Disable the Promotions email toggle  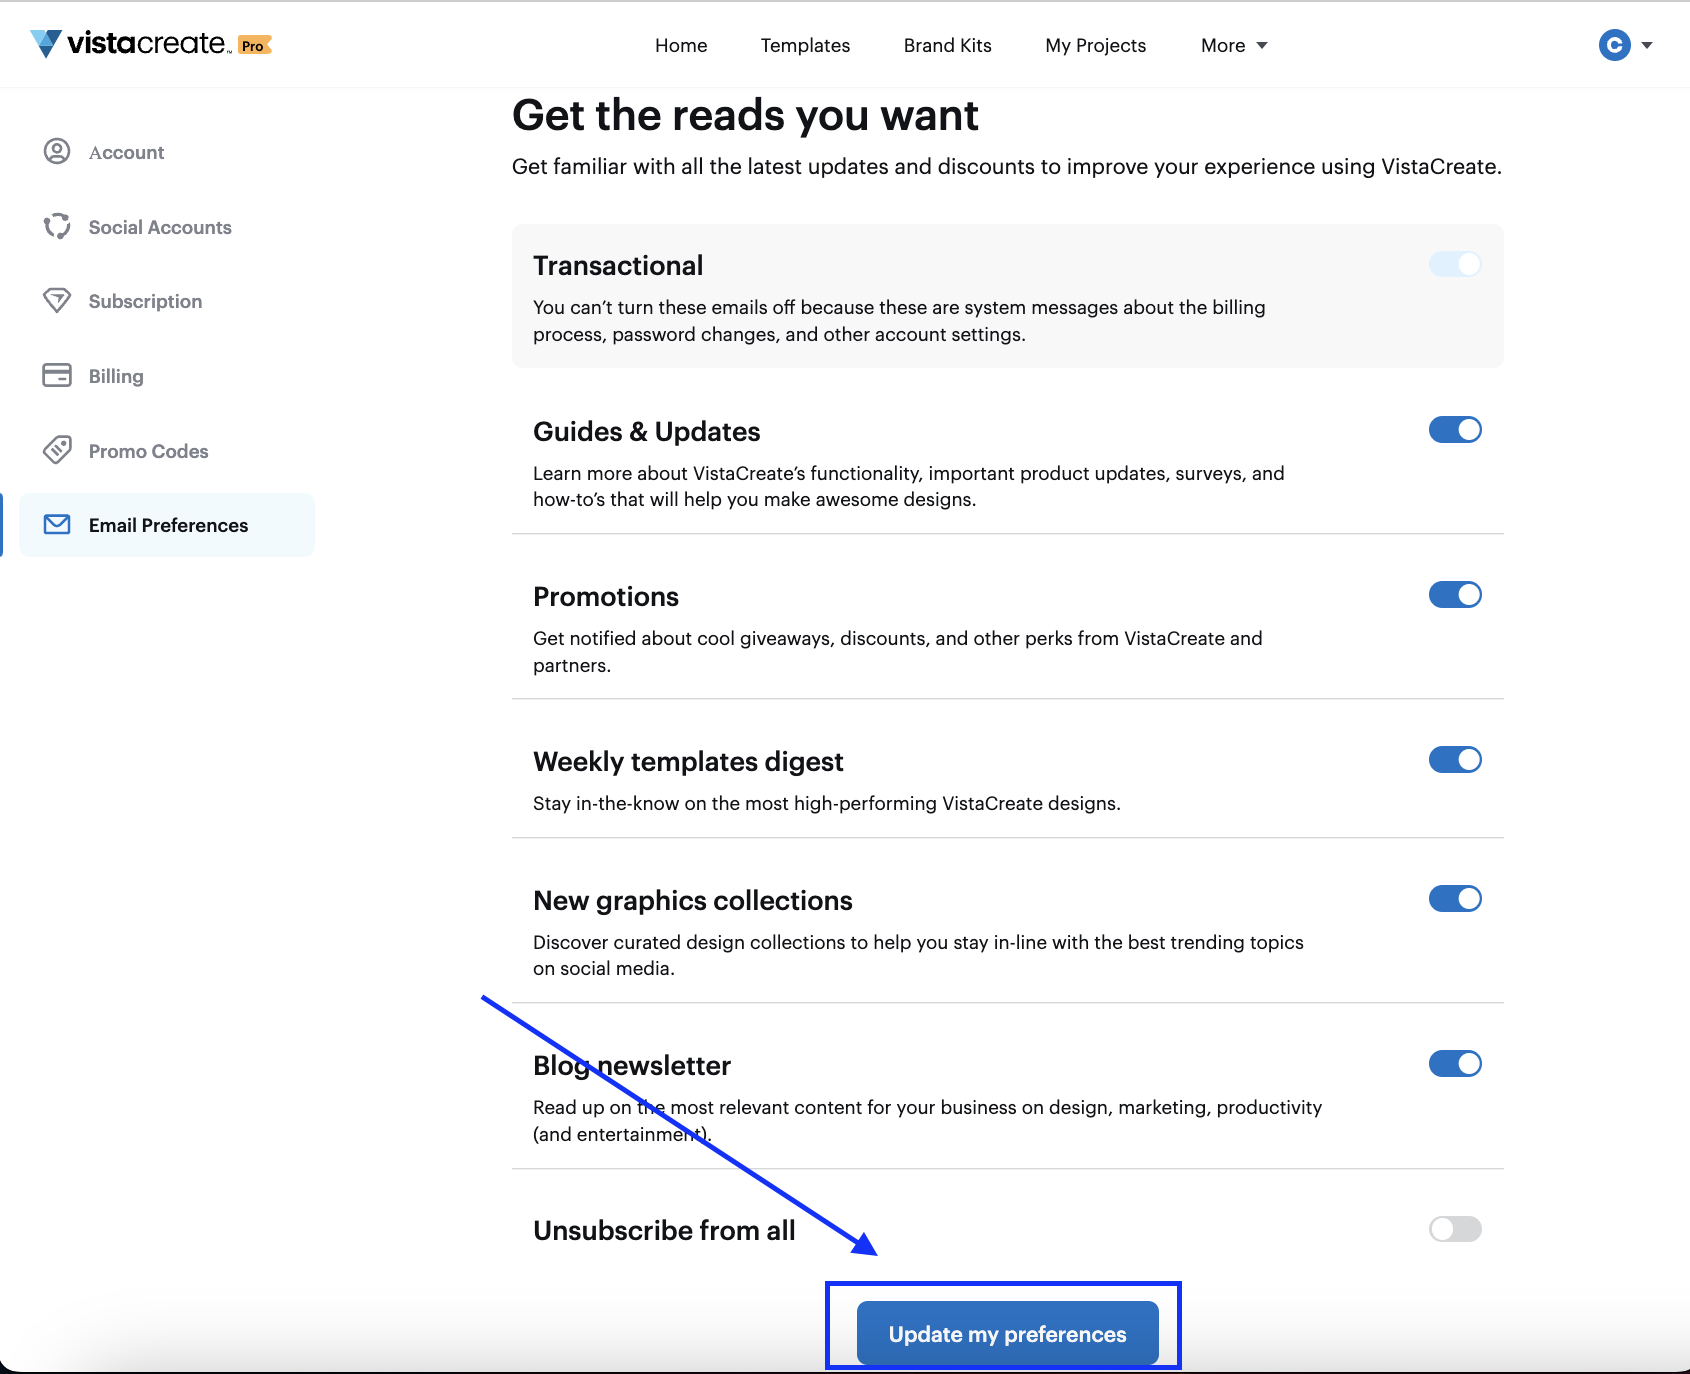click(1455, 595)
